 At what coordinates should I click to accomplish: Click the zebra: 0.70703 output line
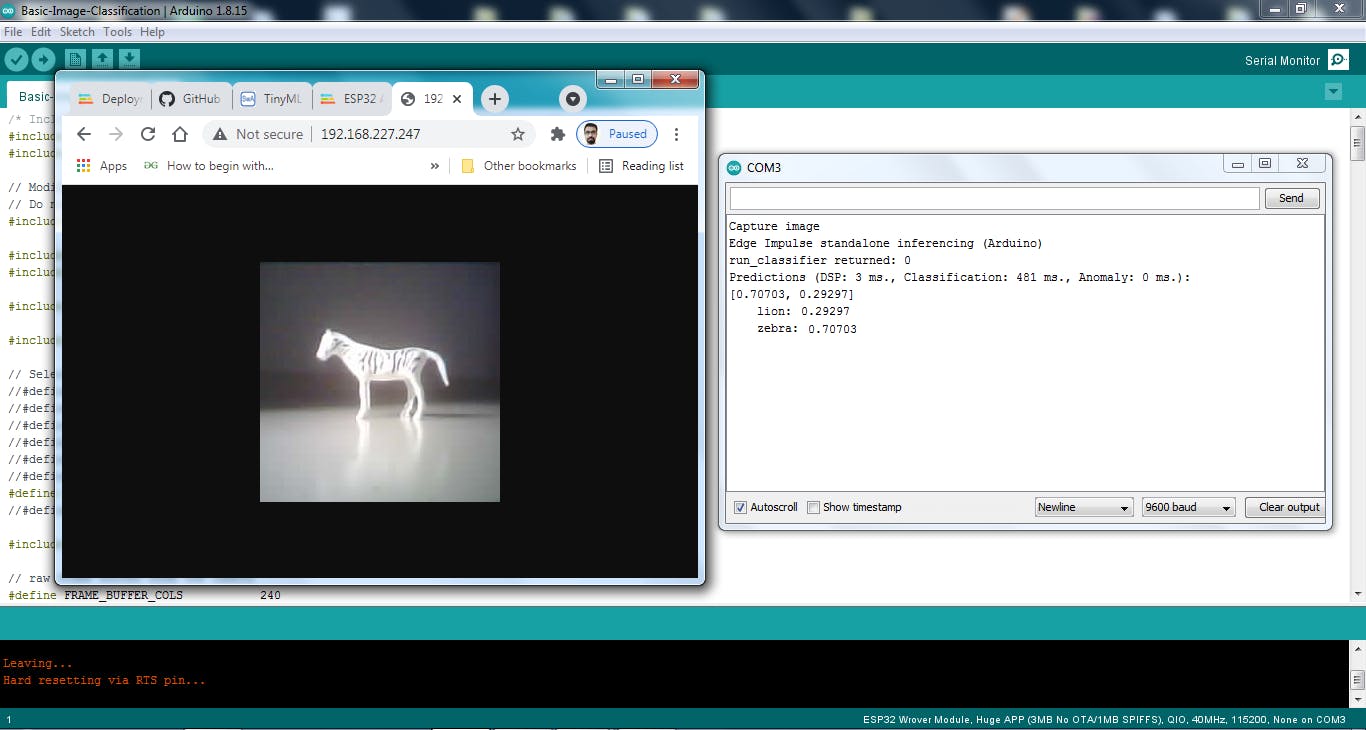pyautogui.click(x=807, y=329)
